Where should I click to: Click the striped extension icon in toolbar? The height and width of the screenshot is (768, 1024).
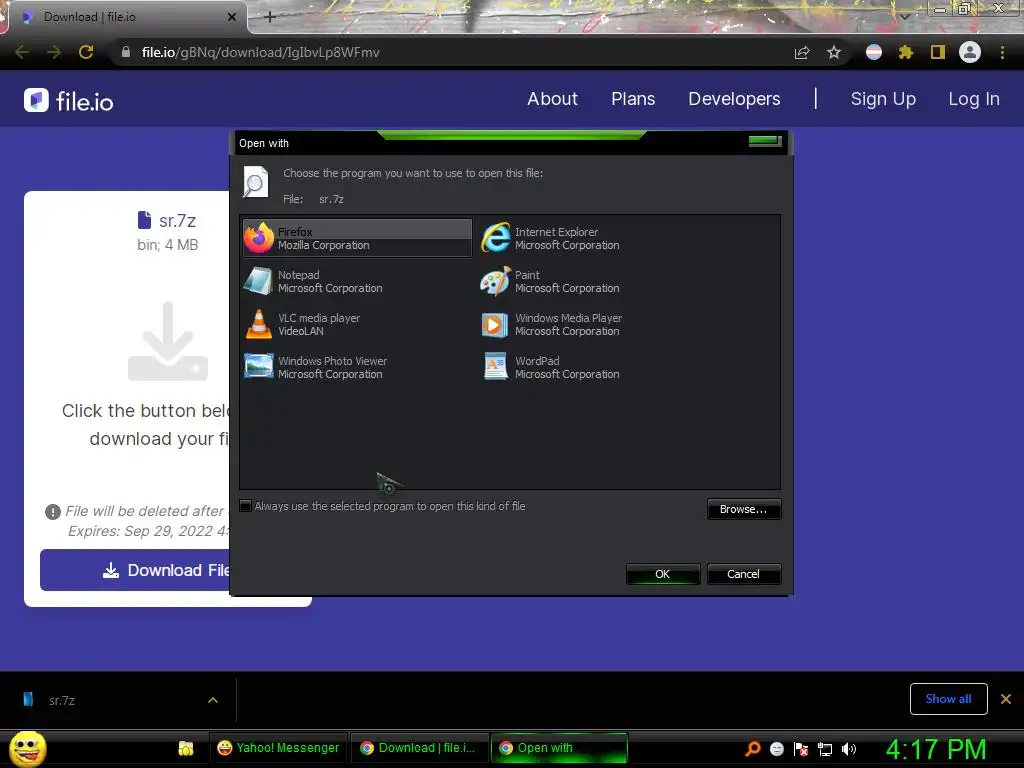point(874,52)
